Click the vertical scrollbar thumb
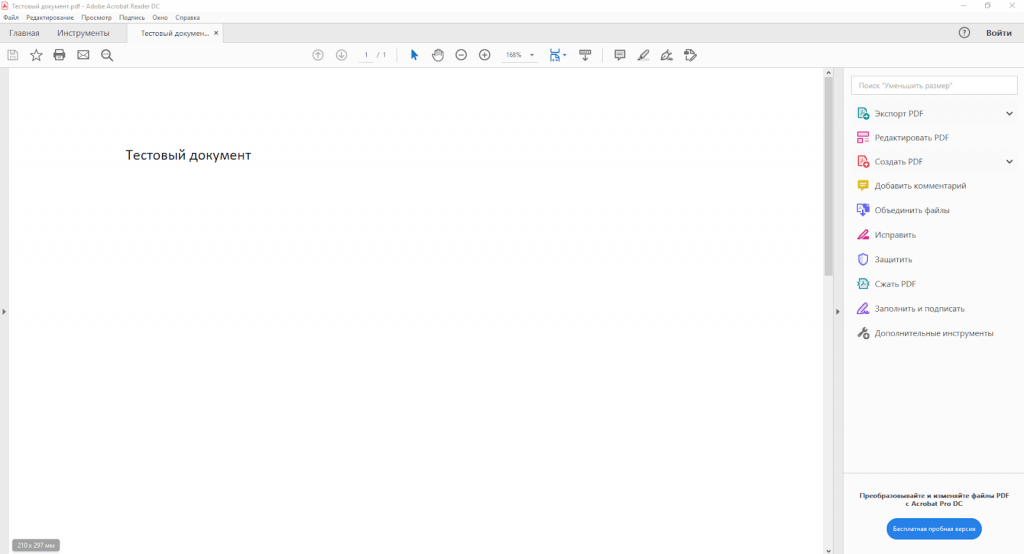Screen dimensions: 1024x554 point(829,176)
